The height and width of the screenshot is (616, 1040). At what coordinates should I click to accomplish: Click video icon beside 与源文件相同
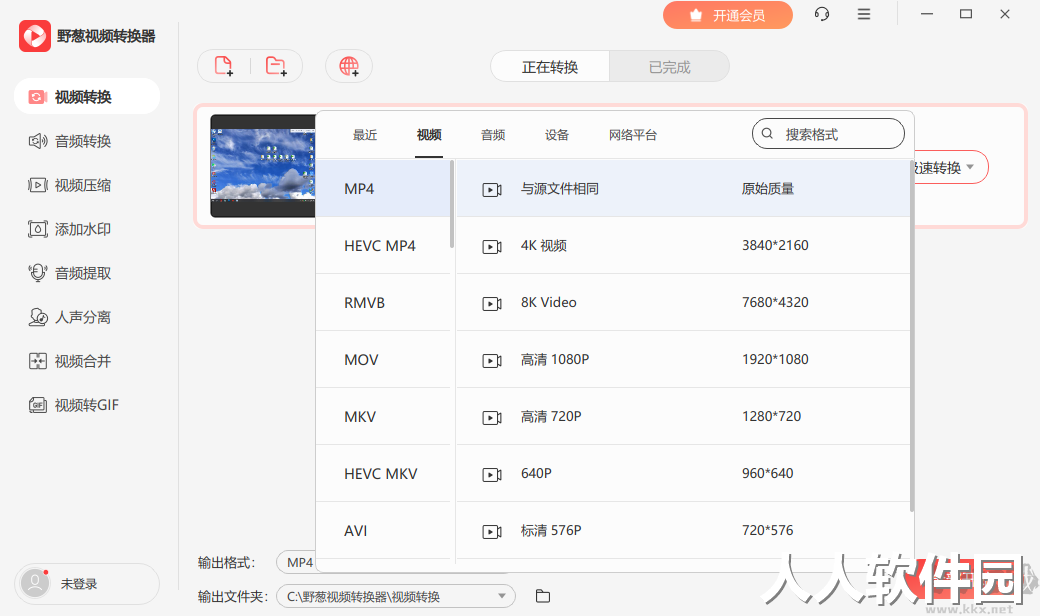point(491,190)
